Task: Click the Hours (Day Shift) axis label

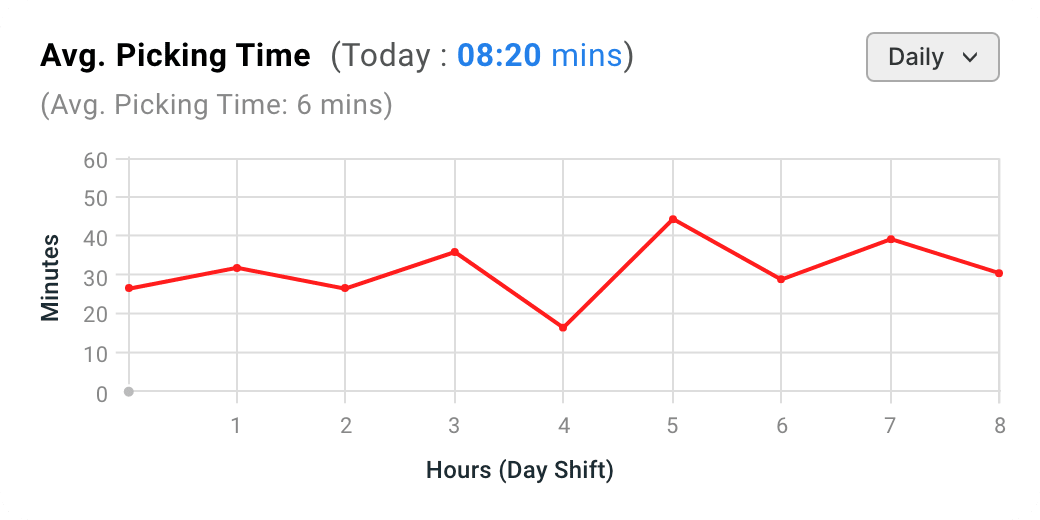Action: coord(520,471)
